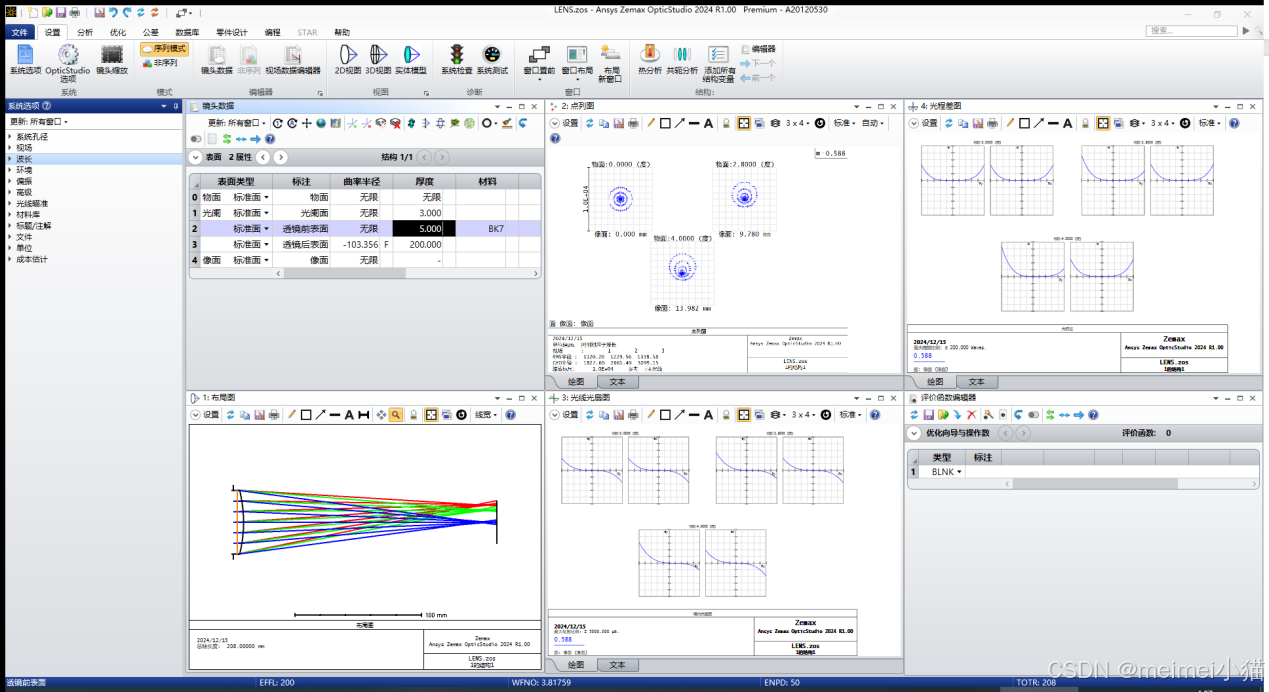Click the -103.356 radius cell
Image resolution: width=1269 pixels, height=692 pixels.
(354, 244)
